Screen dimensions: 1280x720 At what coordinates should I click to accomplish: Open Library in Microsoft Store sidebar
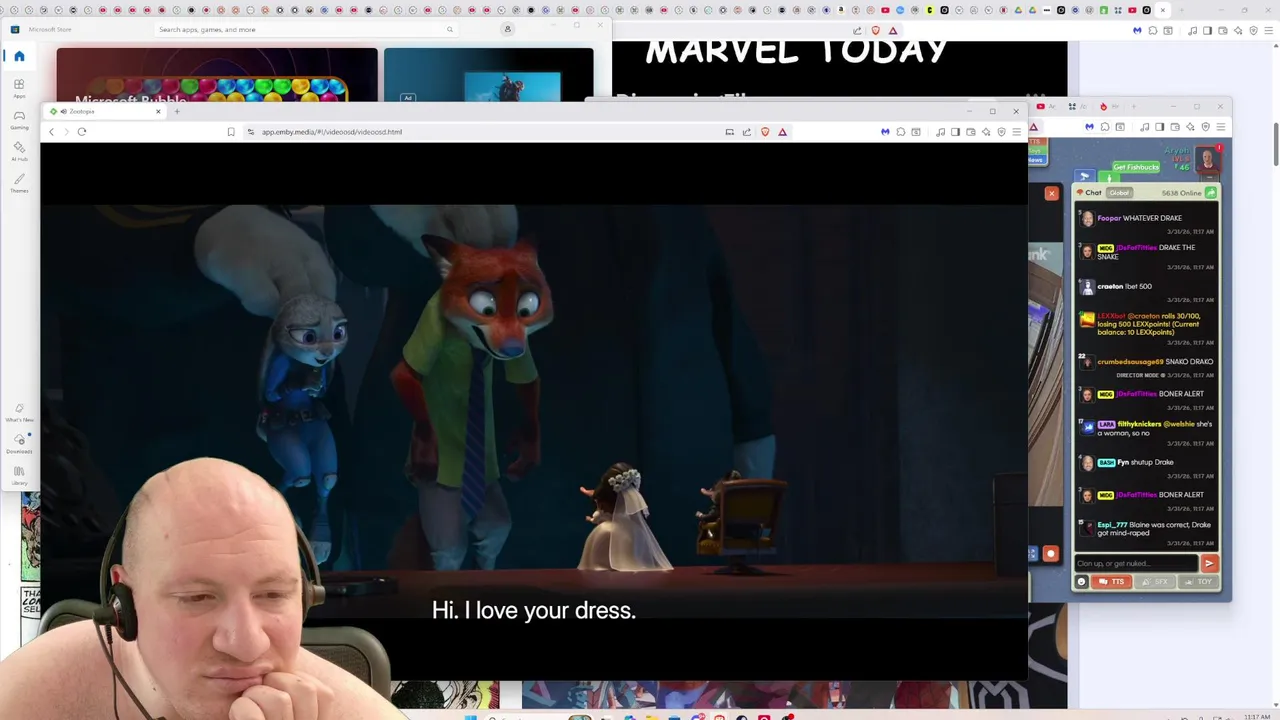(x=19, y=475)
